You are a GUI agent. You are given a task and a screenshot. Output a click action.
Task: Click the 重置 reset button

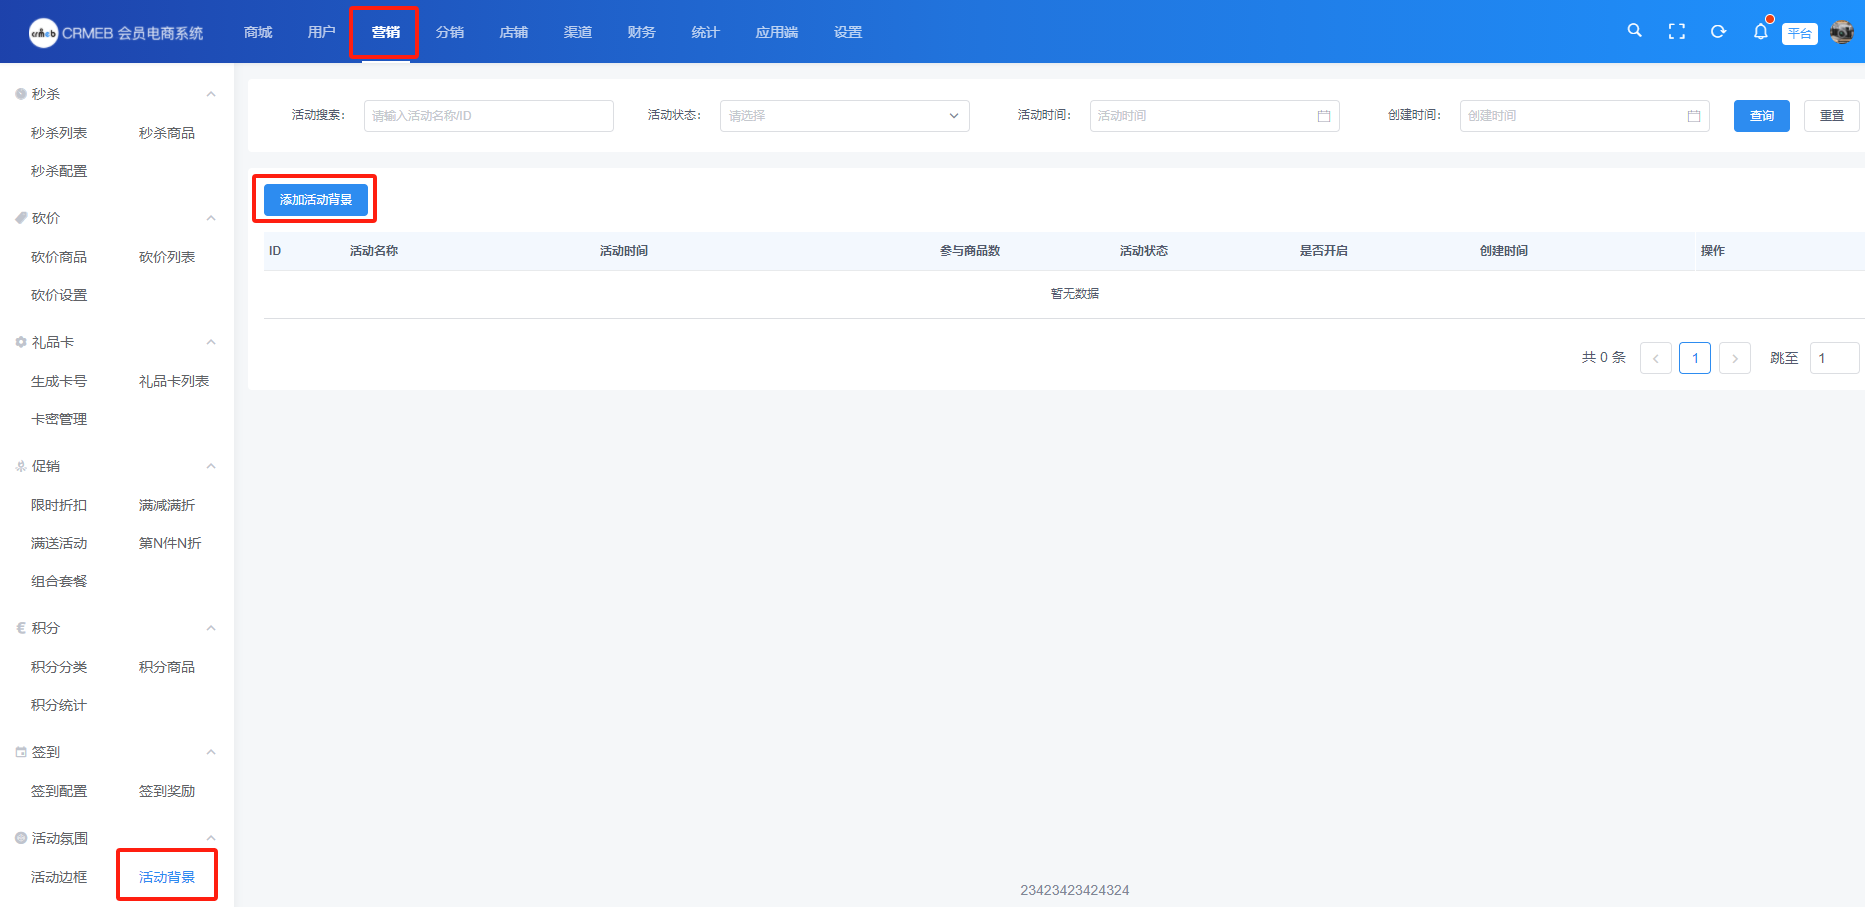(x=1831, y=116)
